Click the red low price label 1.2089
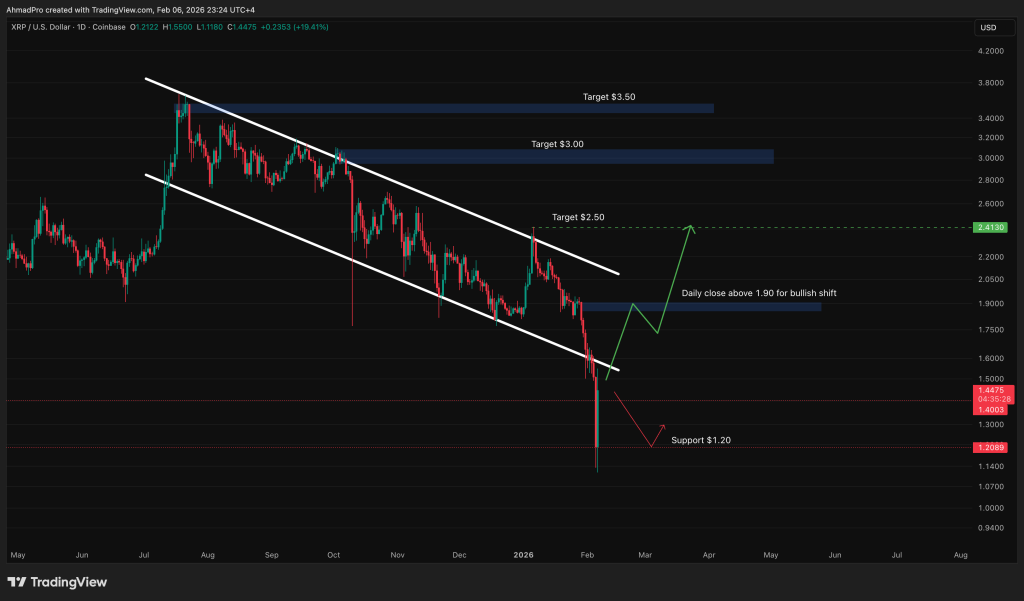Image resolution: width=1024 pixels, height=601 pixels. [990, 448]
